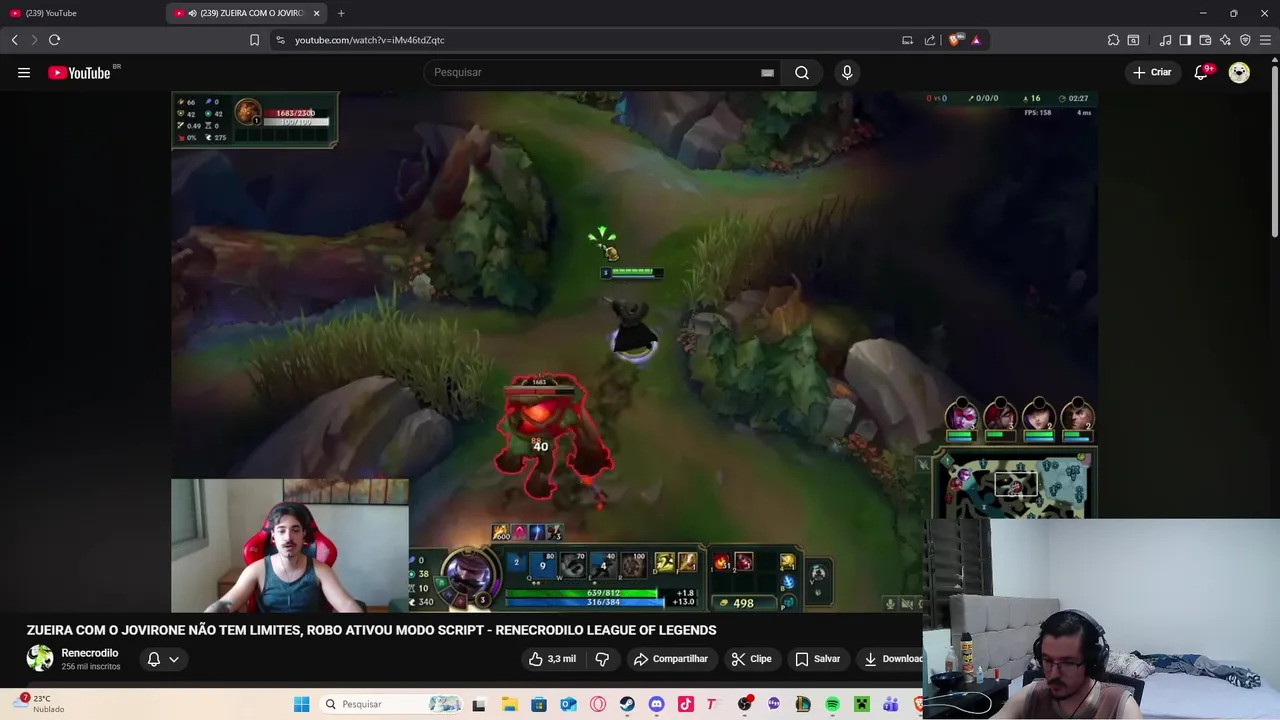The height and width of the screenshot is (720, 1280).
Task: Open League of Legends from the taskbar
Action: (802, 704)
